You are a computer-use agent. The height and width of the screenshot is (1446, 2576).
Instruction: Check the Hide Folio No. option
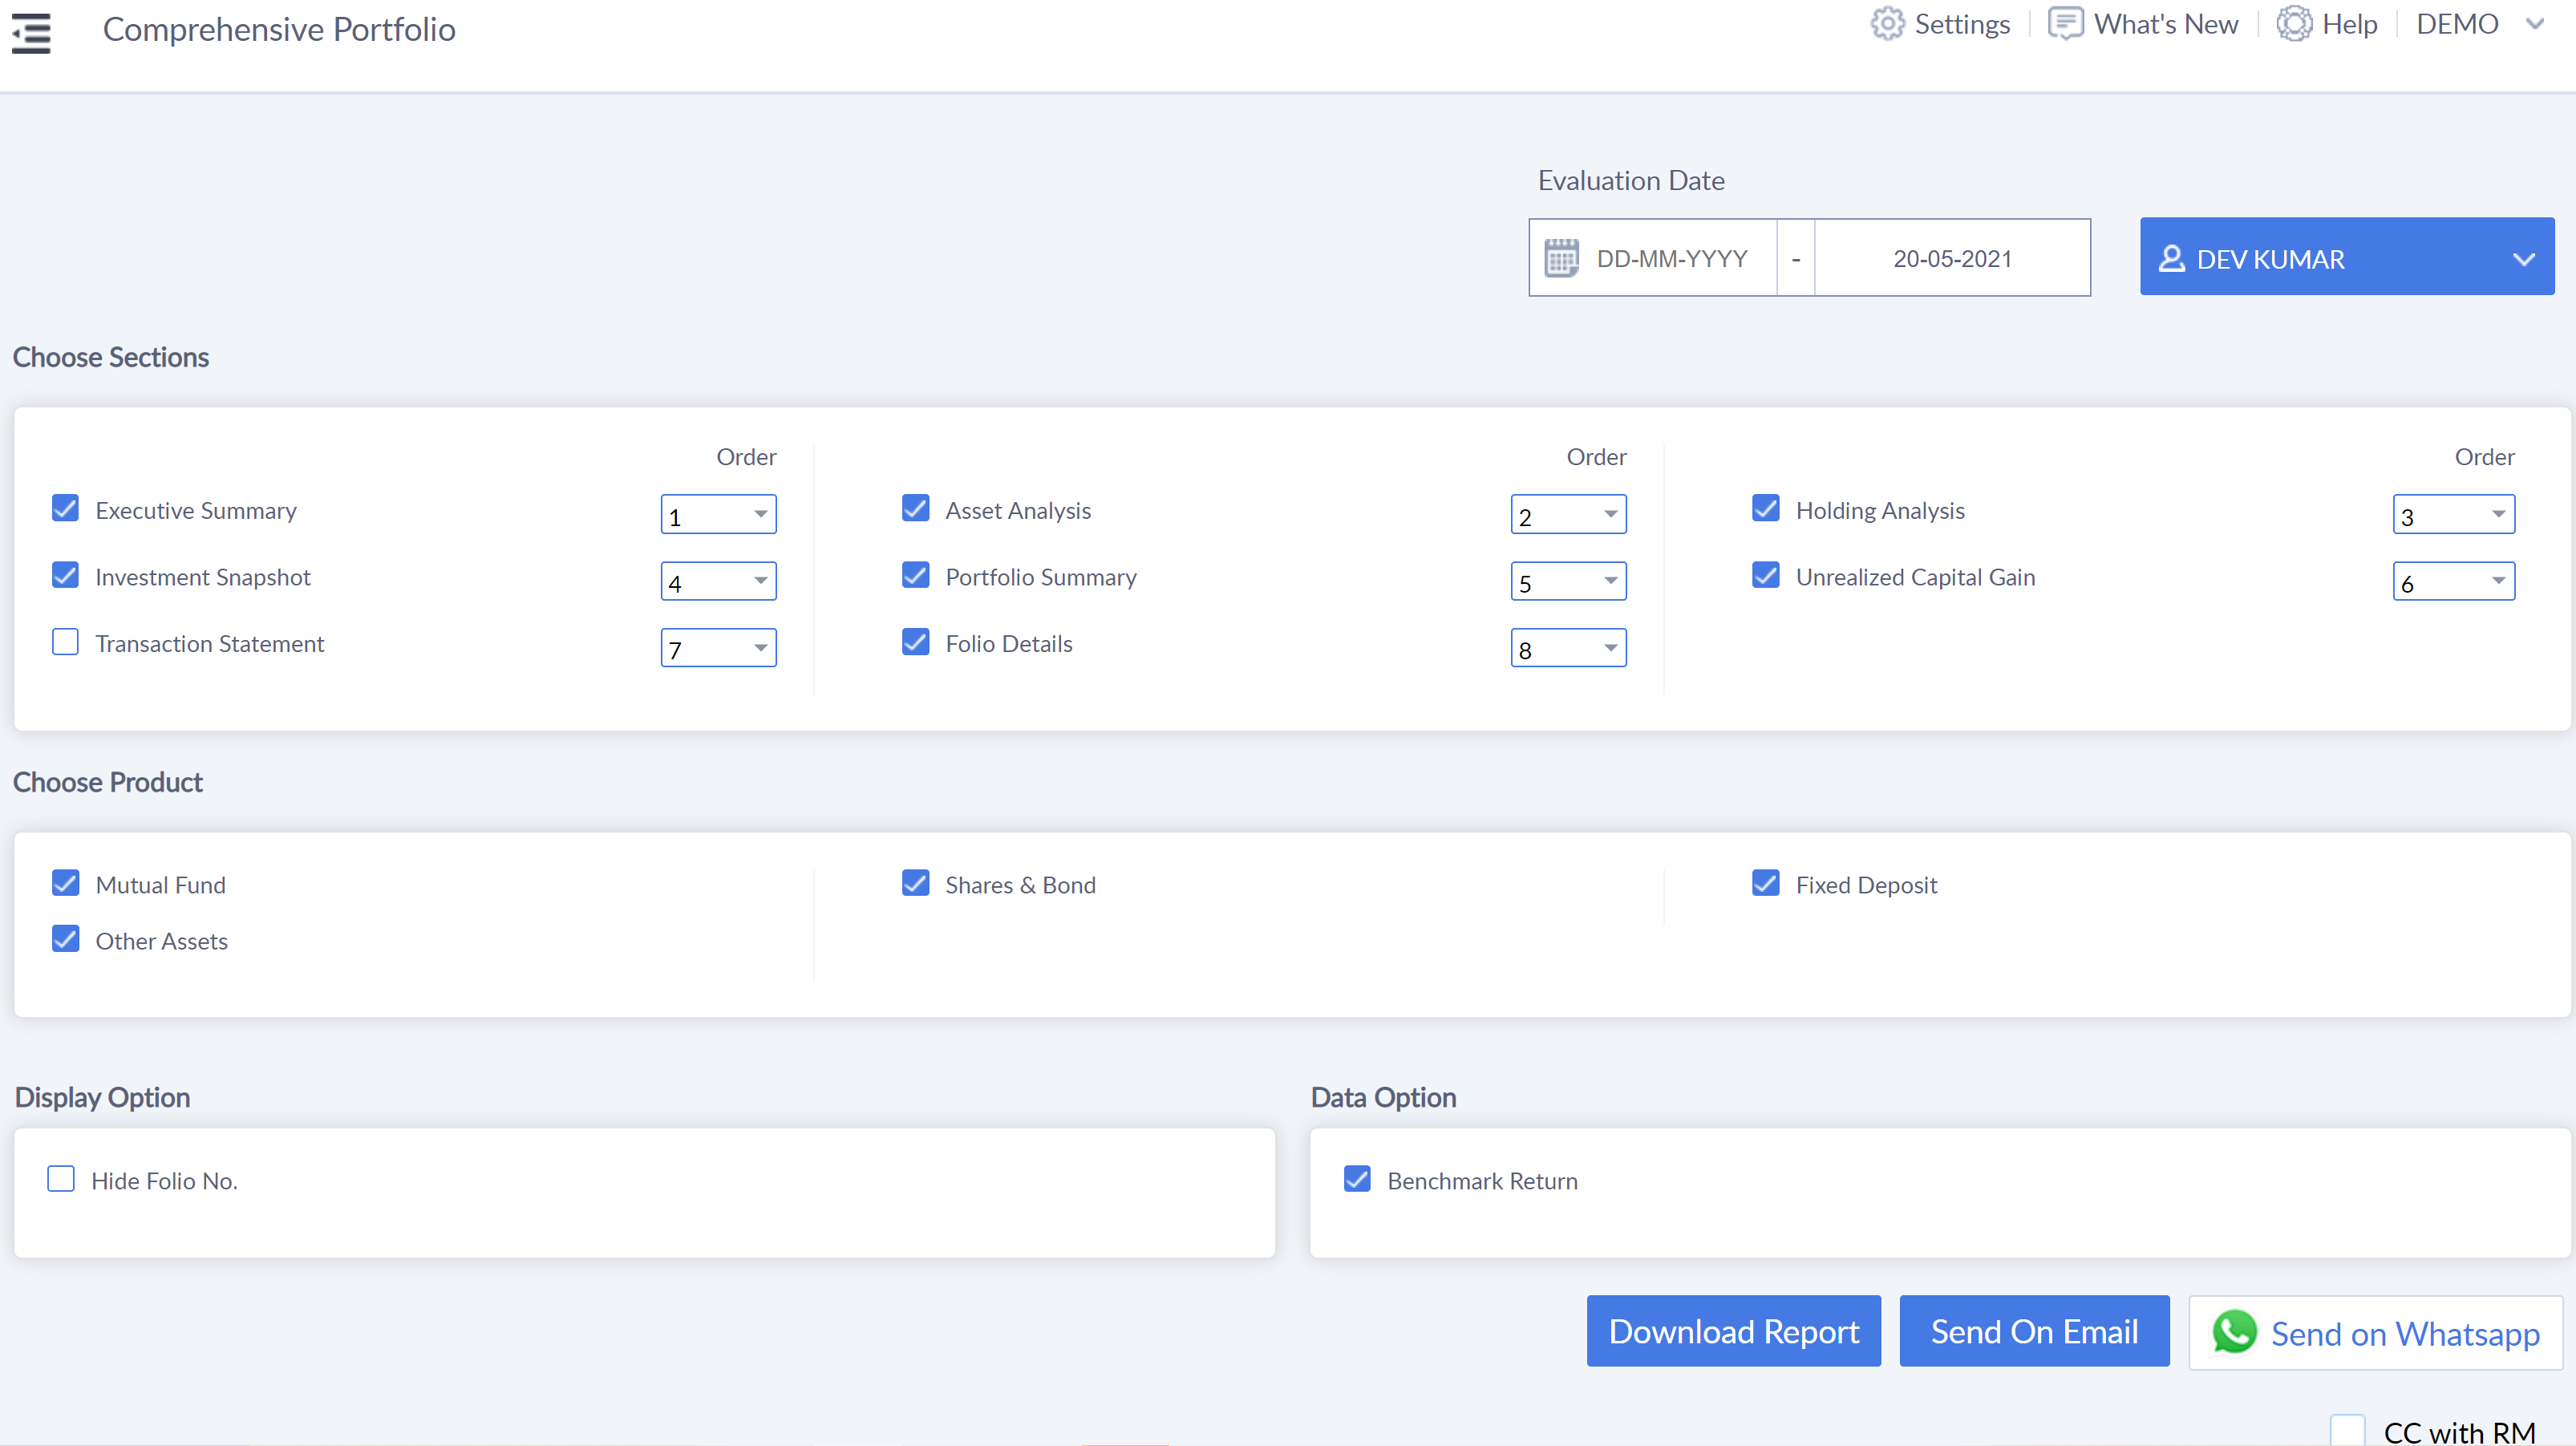coord(62,1179)
